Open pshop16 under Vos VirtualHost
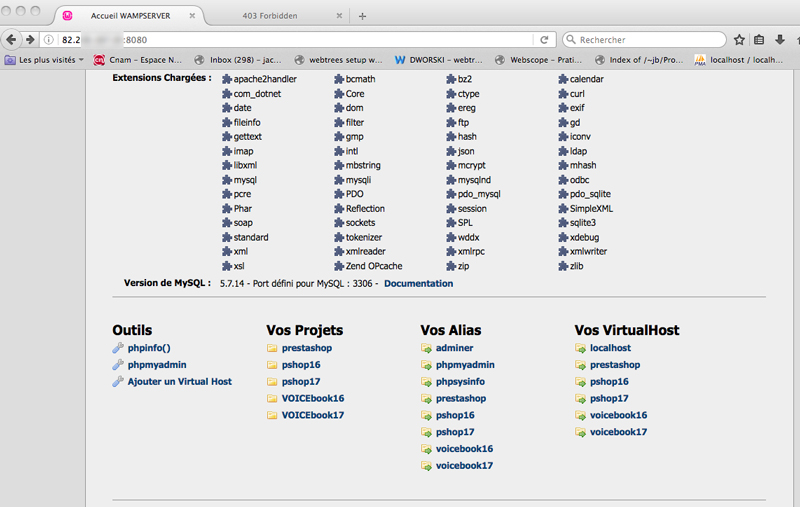Image resolution: width=800 pixels, height=507 pixels. 609,382
